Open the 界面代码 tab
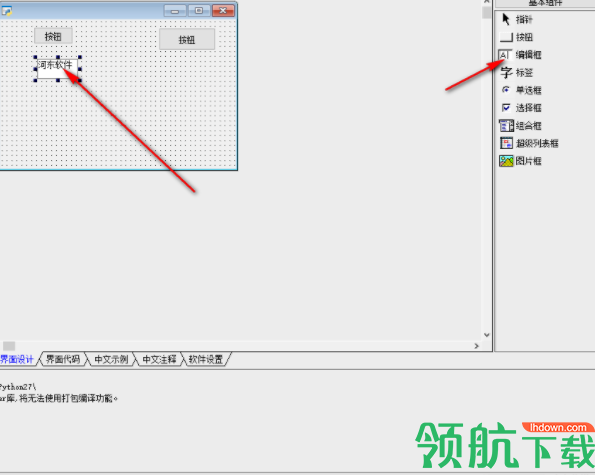The image size is (595, 475). coord(63,359)
